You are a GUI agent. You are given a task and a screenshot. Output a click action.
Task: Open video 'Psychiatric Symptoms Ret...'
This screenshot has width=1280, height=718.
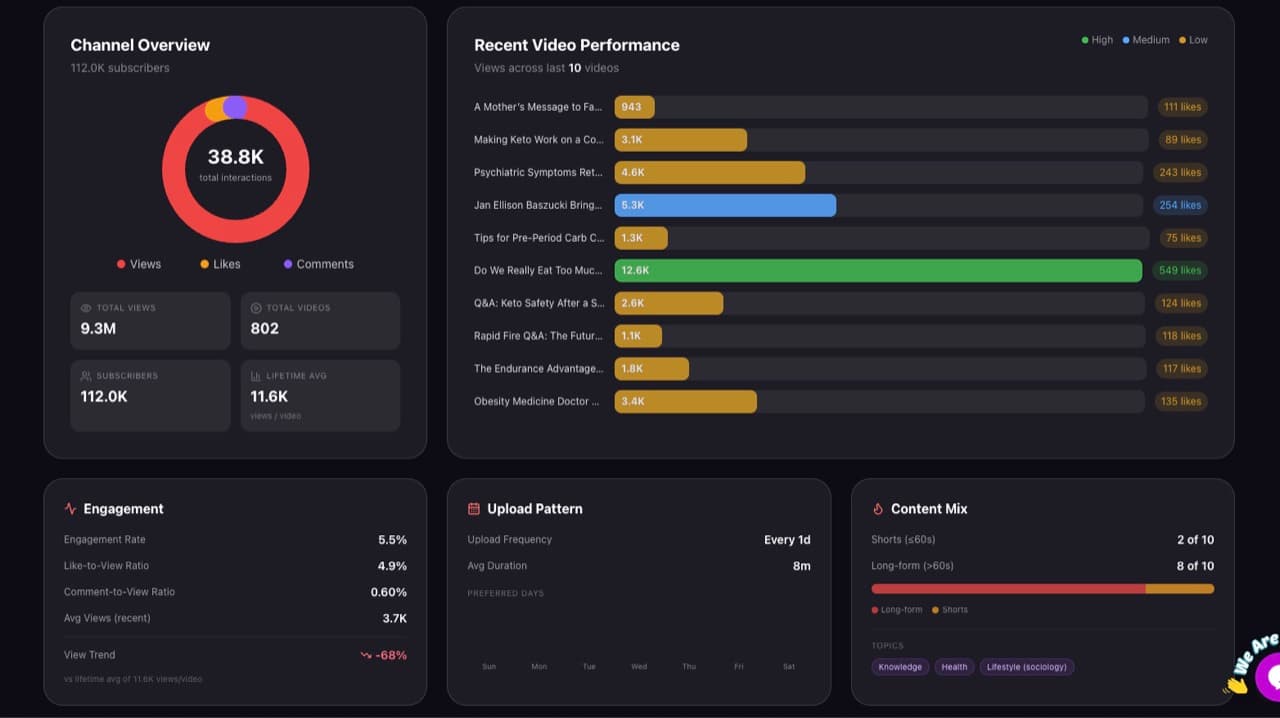point(538,172)
